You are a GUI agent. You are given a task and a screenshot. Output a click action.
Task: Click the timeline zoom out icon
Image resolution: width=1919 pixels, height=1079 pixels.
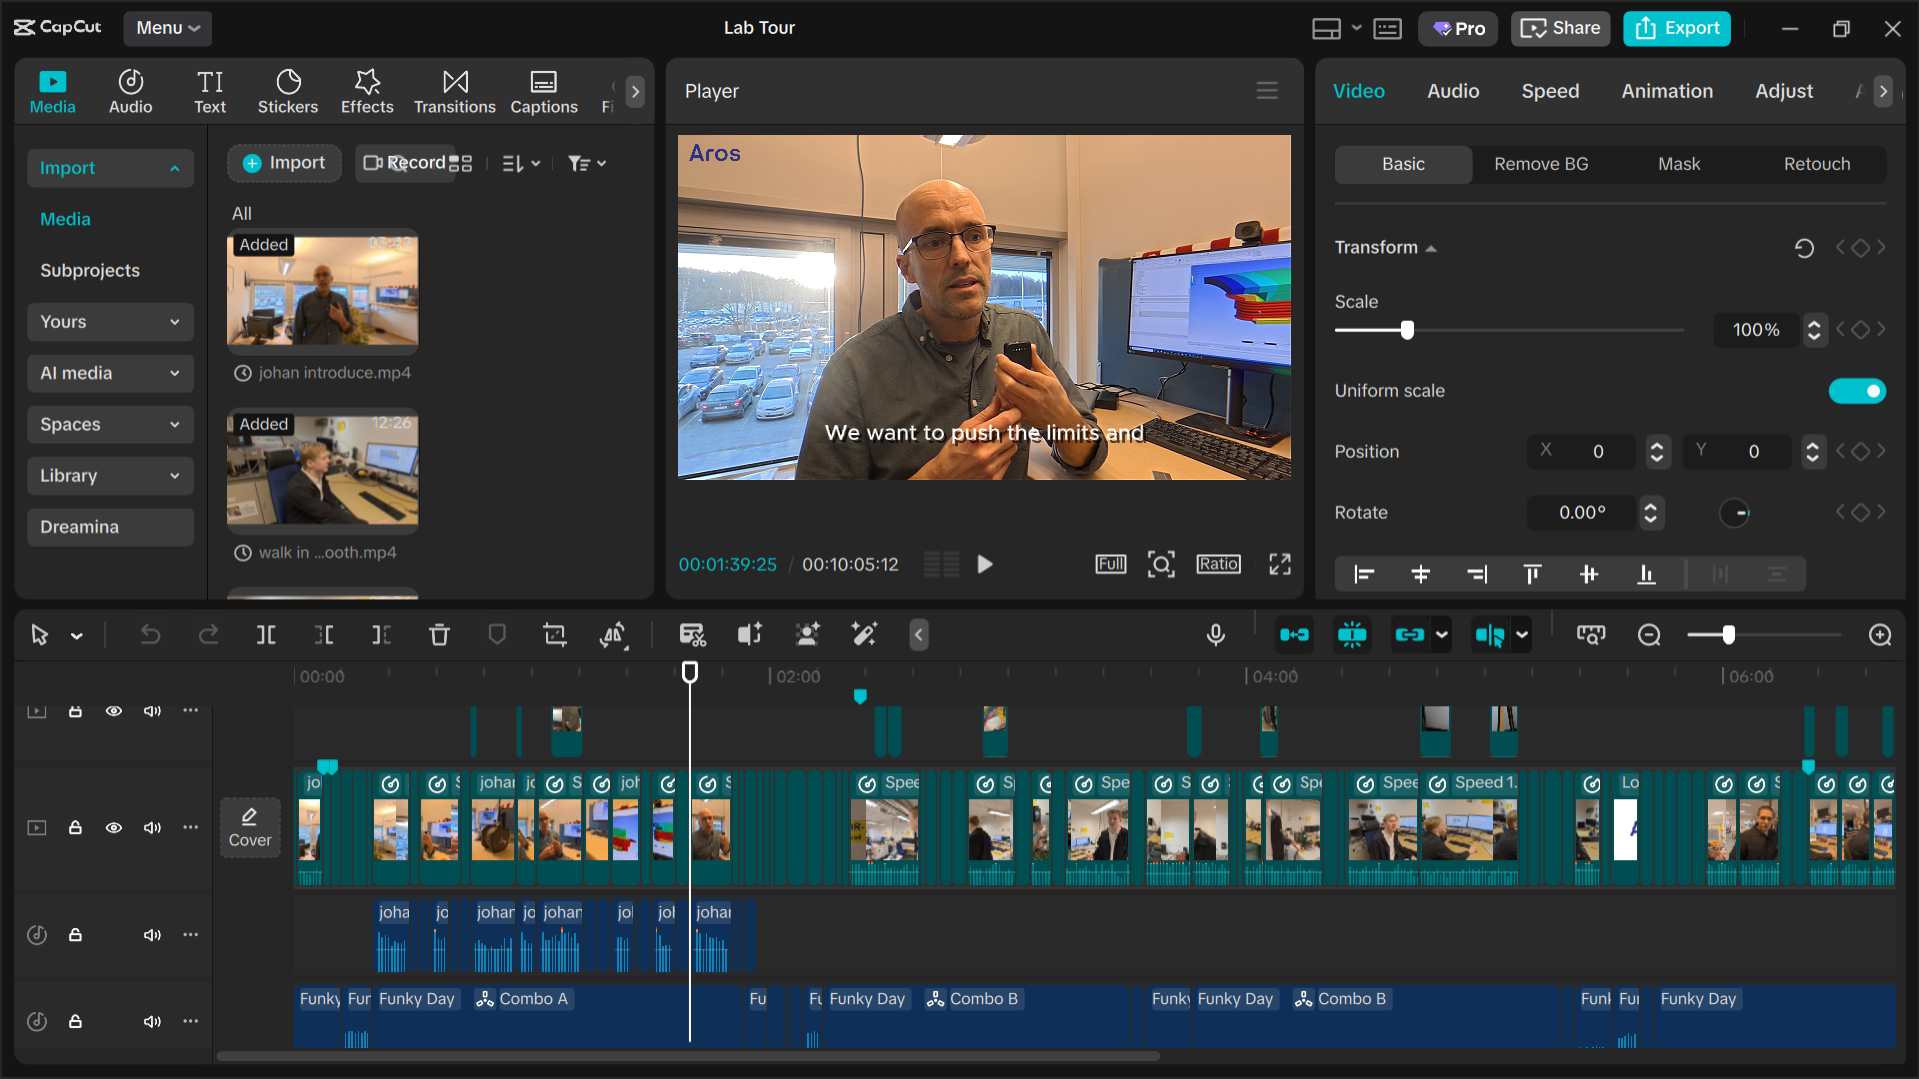pyautogui.click(x=1649, y=635)
